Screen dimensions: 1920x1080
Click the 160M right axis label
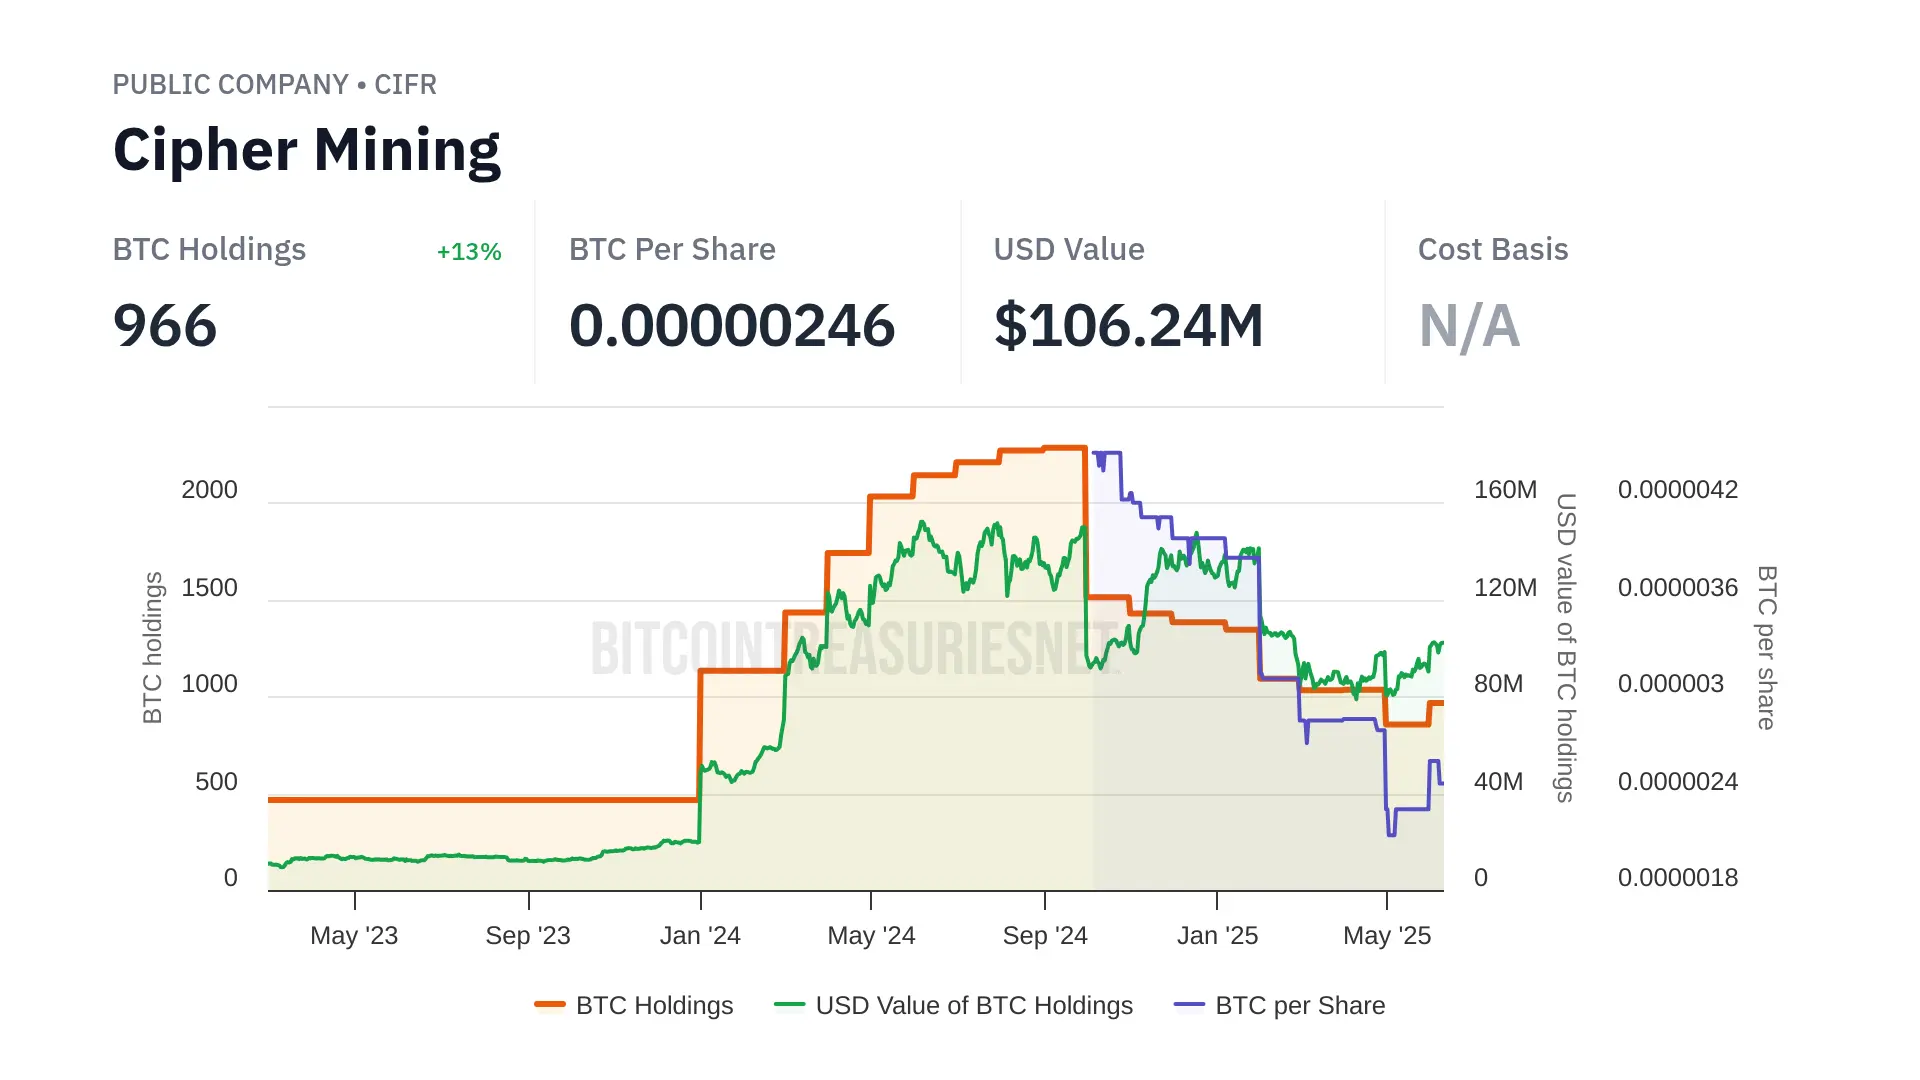1505,490
